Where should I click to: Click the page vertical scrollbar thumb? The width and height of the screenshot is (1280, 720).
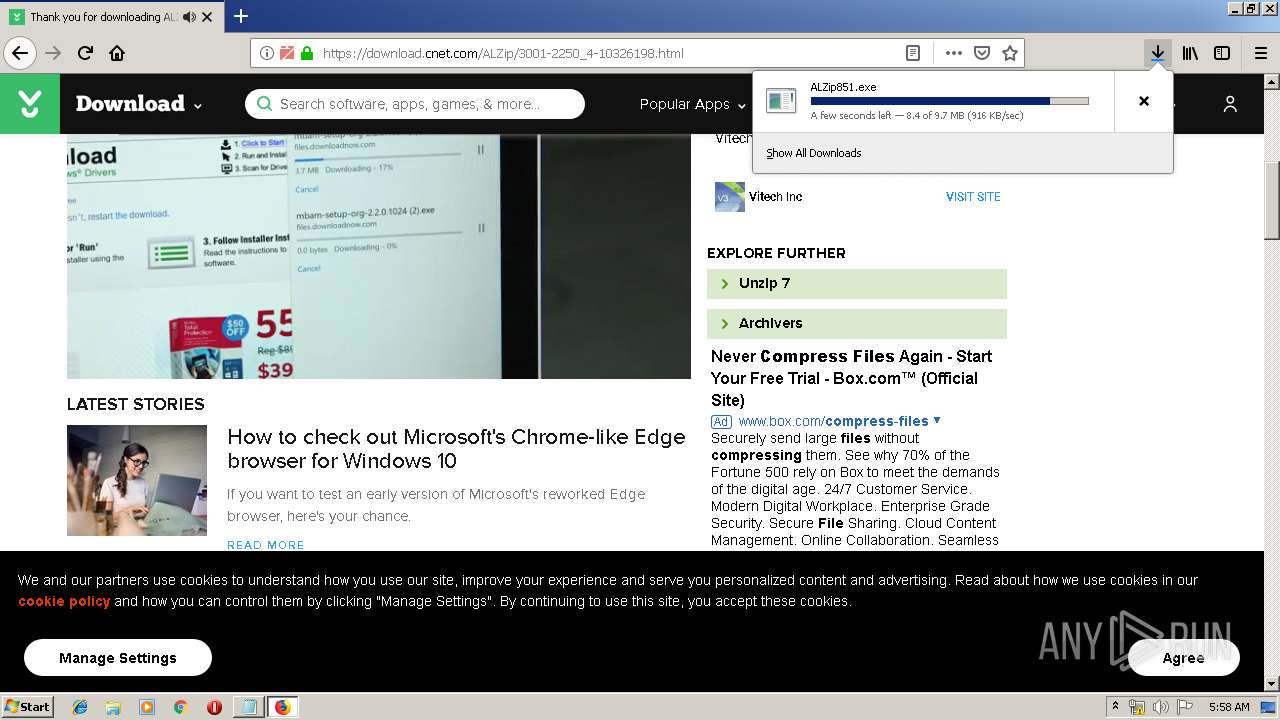tap(1272, 199)
